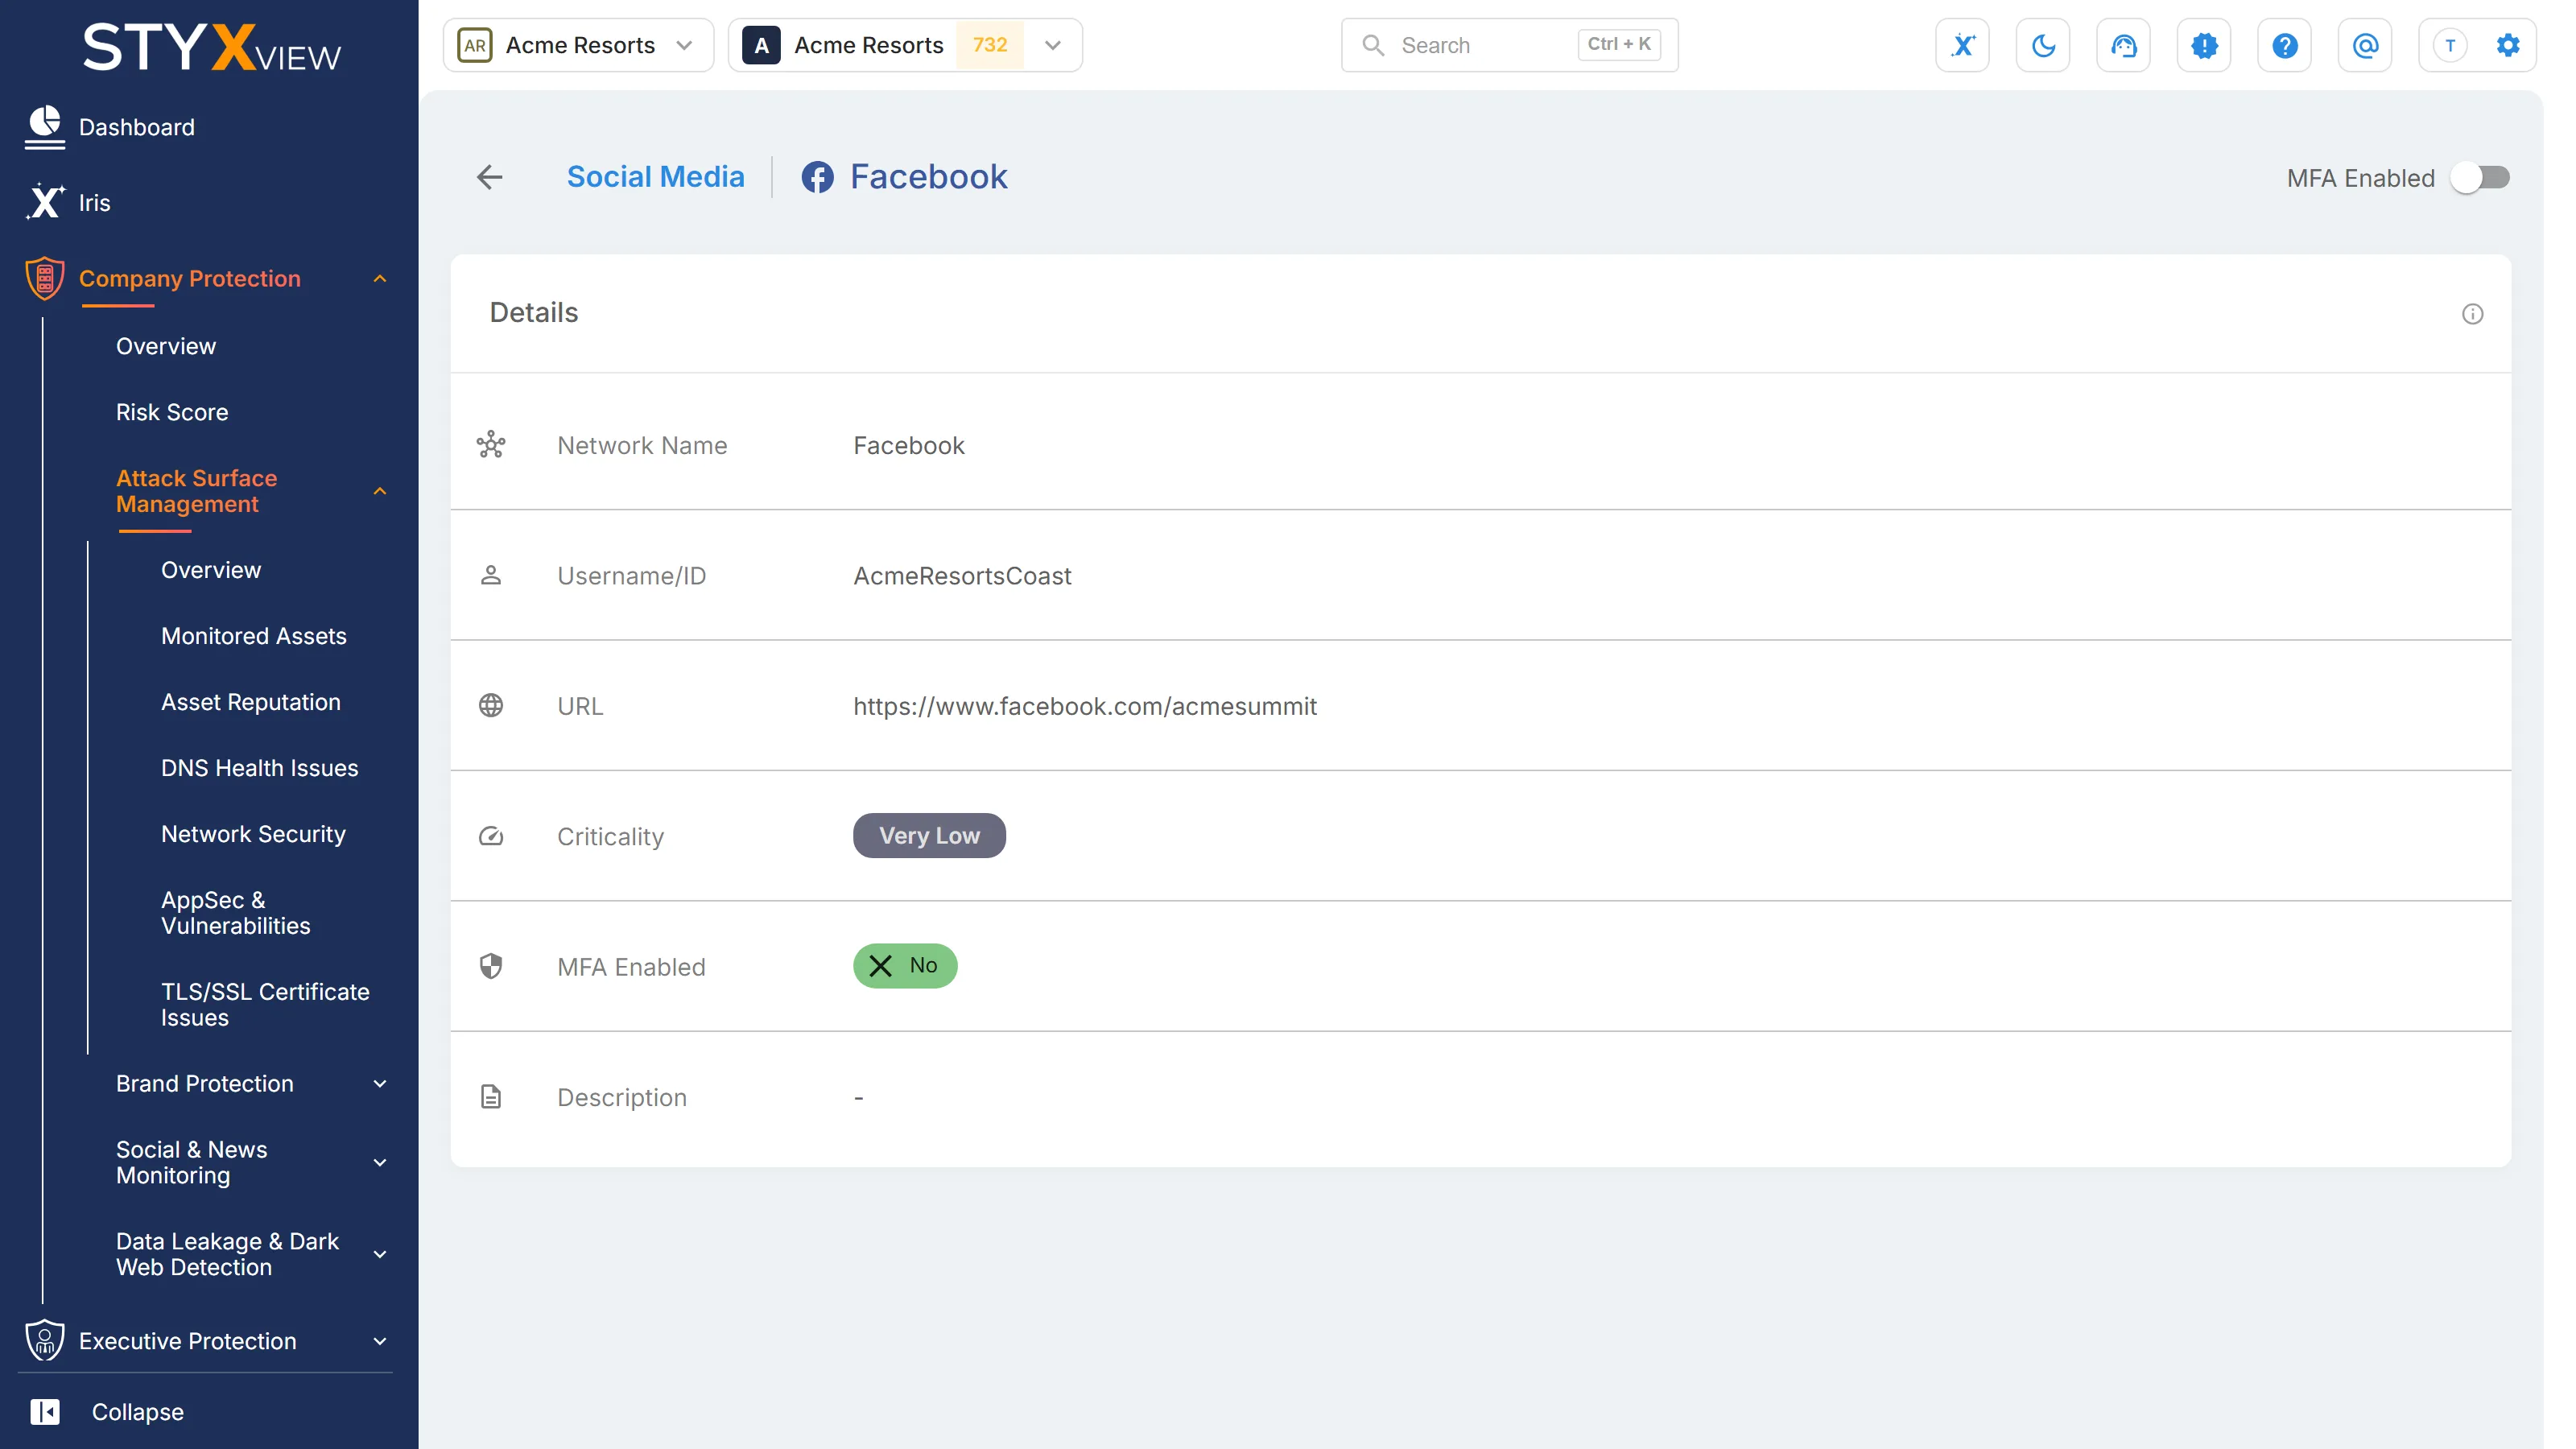This screenshot has width=2576, height=1449.
Task: Click the Details info icon
Action: [2472, 314]
